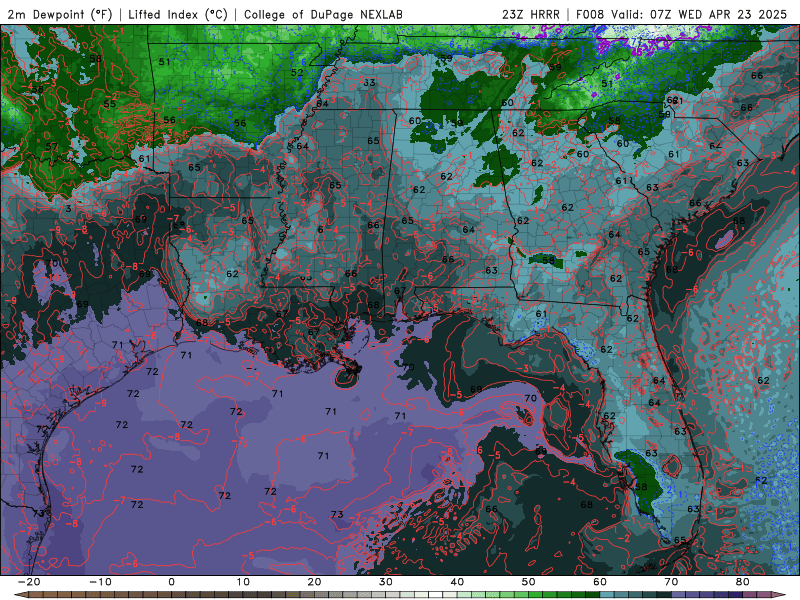Click the "40" label under the color bar
The height and width of the screenshot is (600, 800).
click(457, 582)
